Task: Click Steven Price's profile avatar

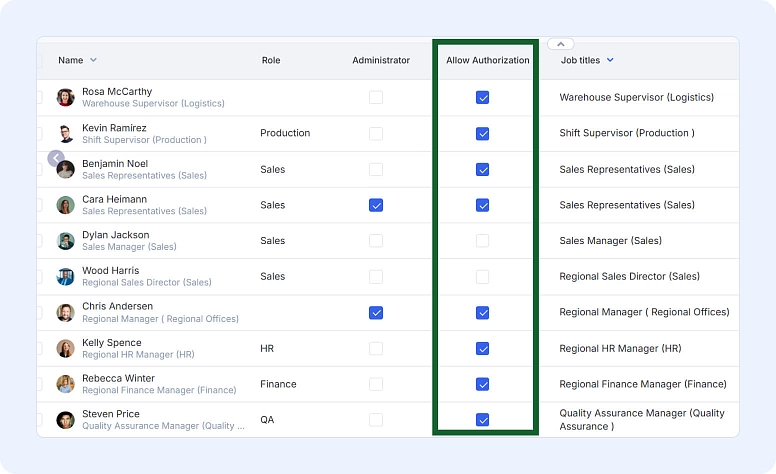Action: tap(65, 420)
